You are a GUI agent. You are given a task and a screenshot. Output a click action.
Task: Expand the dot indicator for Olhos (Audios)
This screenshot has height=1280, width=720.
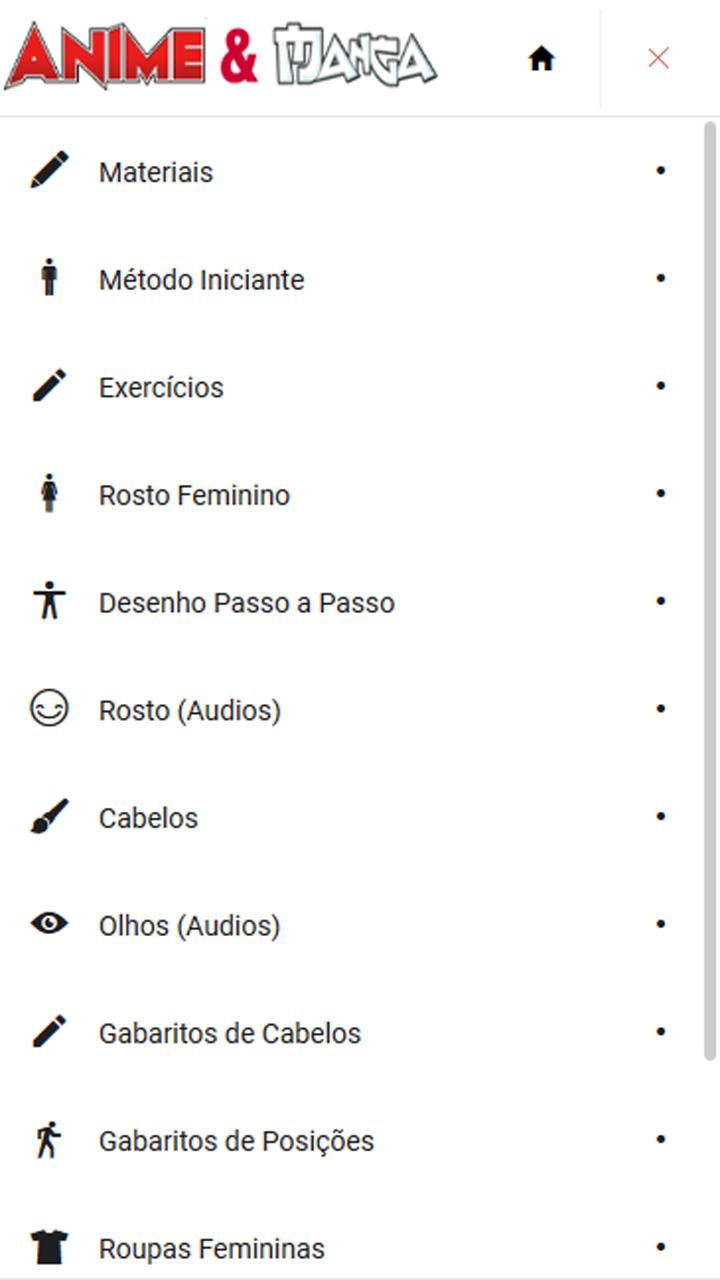[660, 924]
